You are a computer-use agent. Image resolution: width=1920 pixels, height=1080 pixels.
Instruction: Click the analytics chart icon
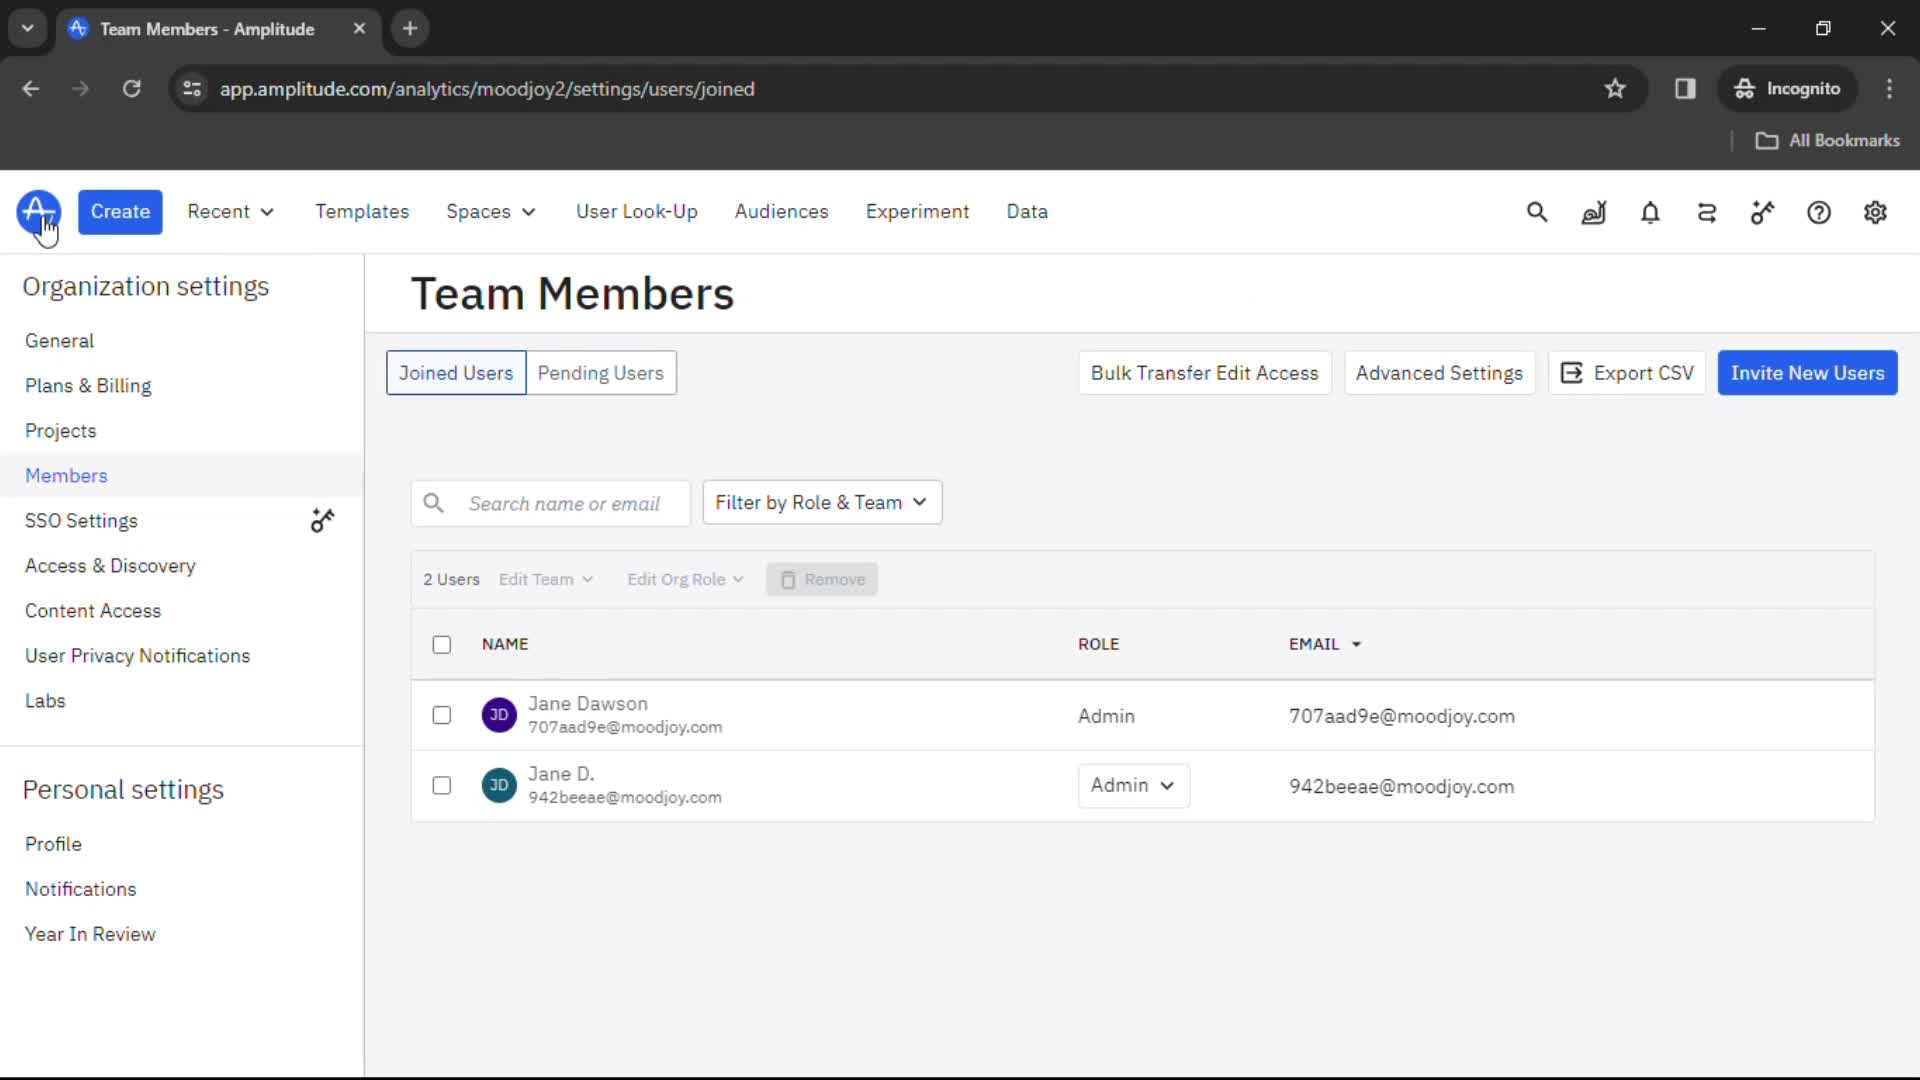click(1594, 212)
